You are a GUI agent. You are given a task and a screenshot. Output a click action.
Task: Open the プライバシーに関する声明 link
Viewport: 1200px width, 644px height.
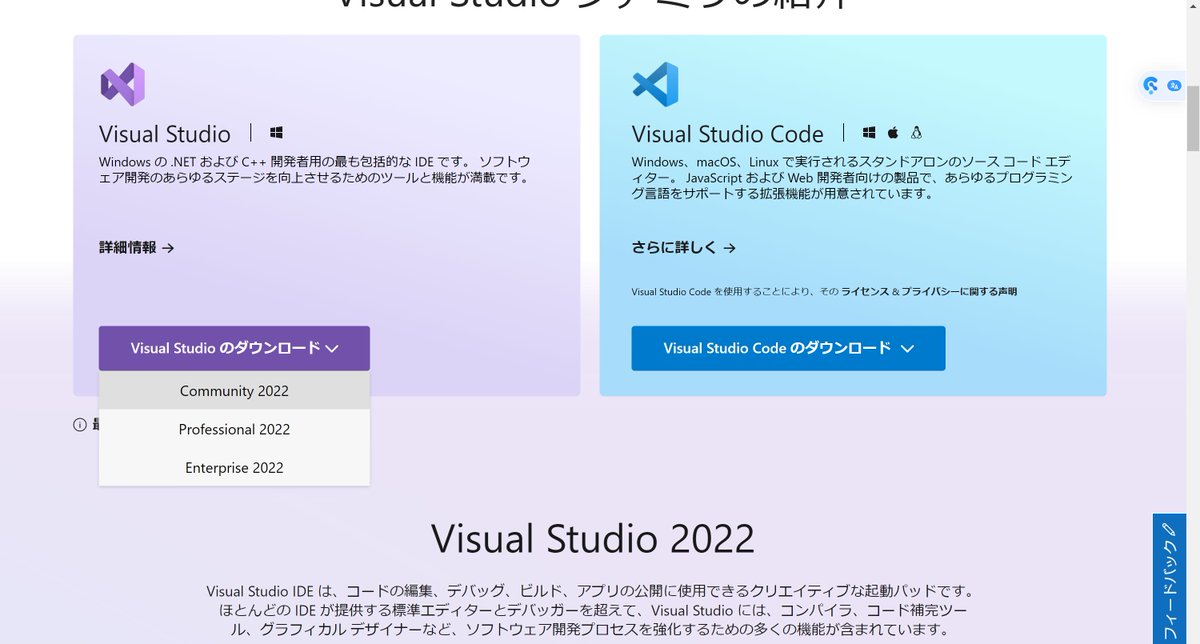tap(960, 292)
